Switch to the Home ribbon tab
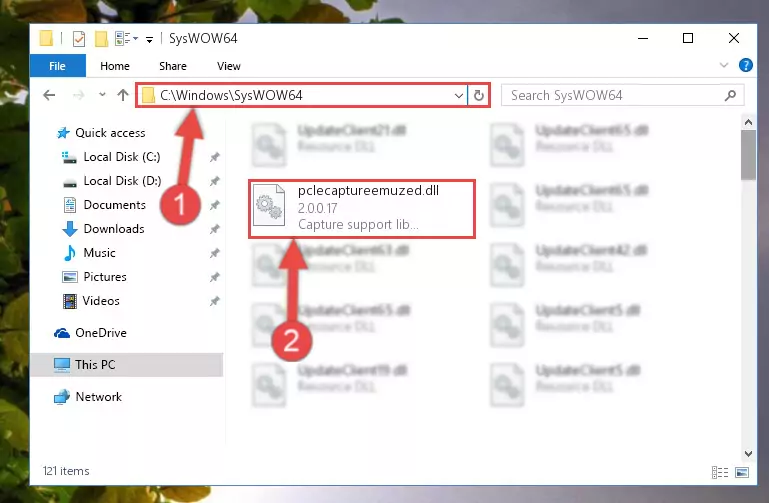 point(115,66)
